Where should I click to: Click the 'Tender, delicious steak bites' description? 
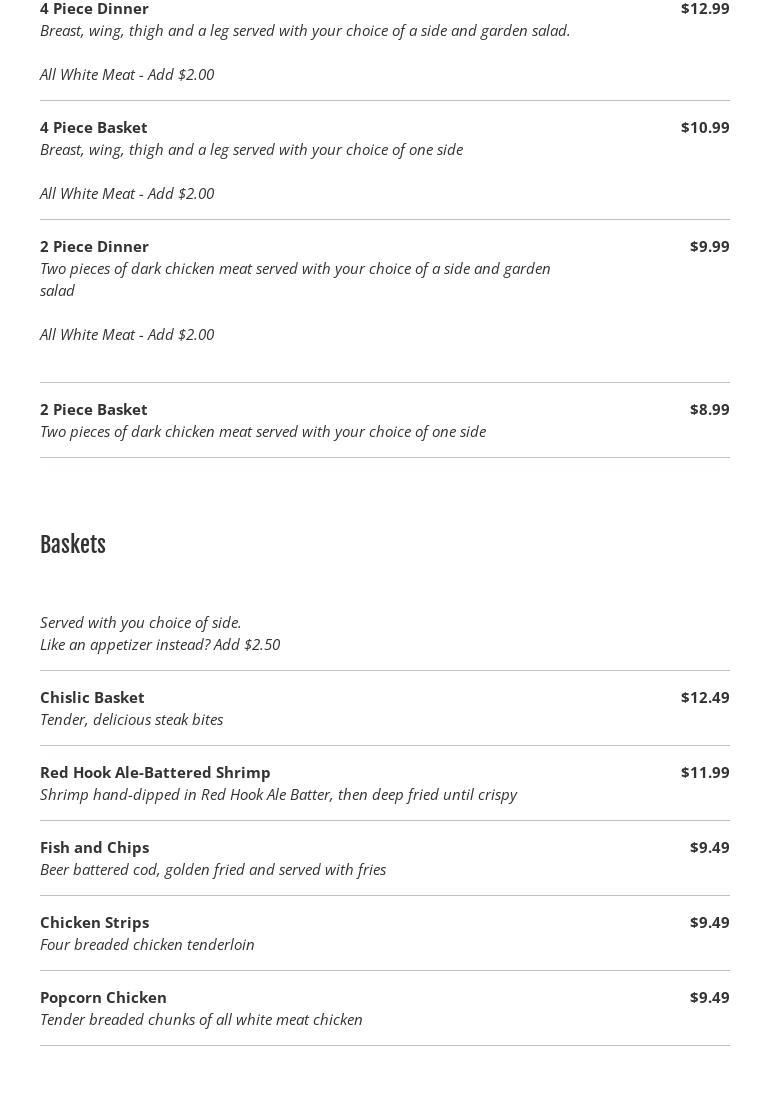[131, 719]
